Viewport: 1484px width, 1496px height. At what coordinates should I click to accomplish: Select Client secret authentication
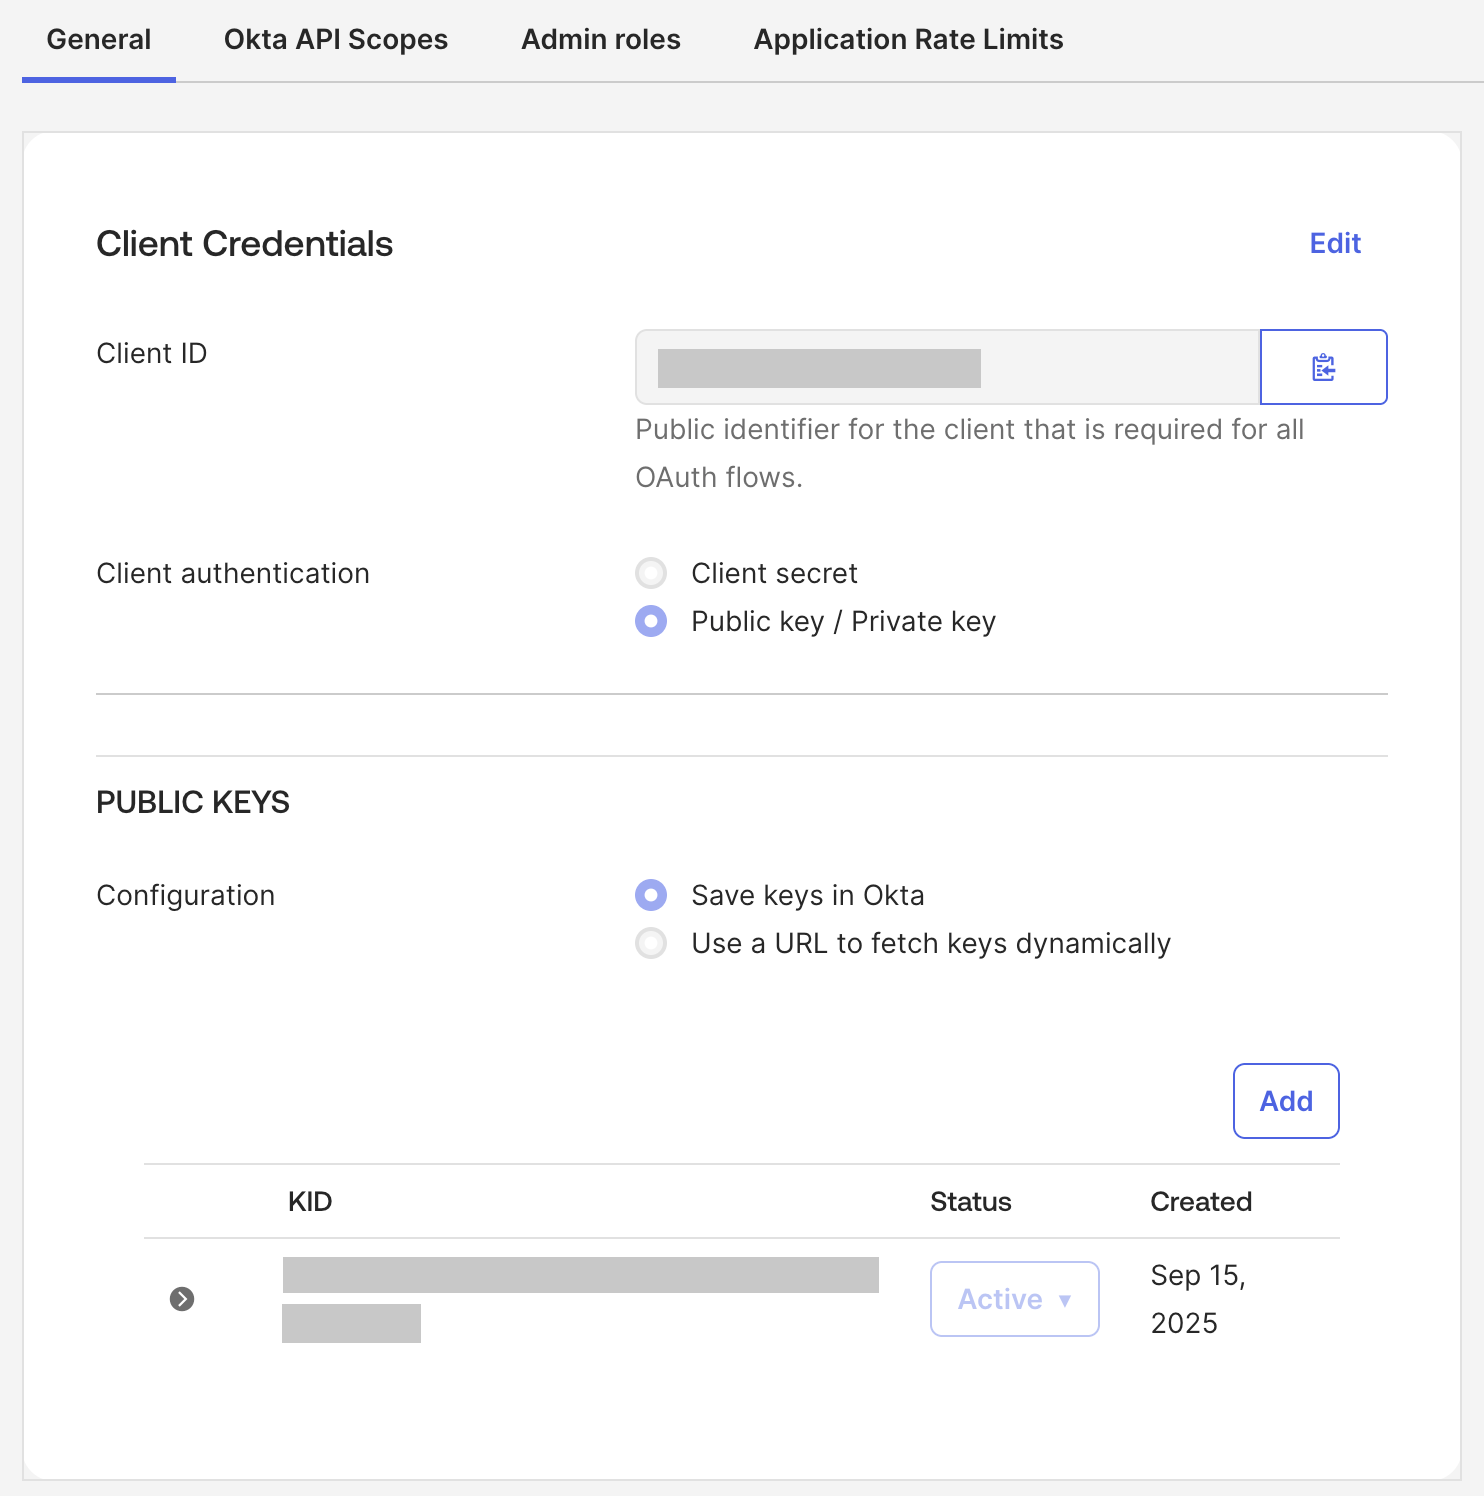pyautogui.click(x=651, y=573)
